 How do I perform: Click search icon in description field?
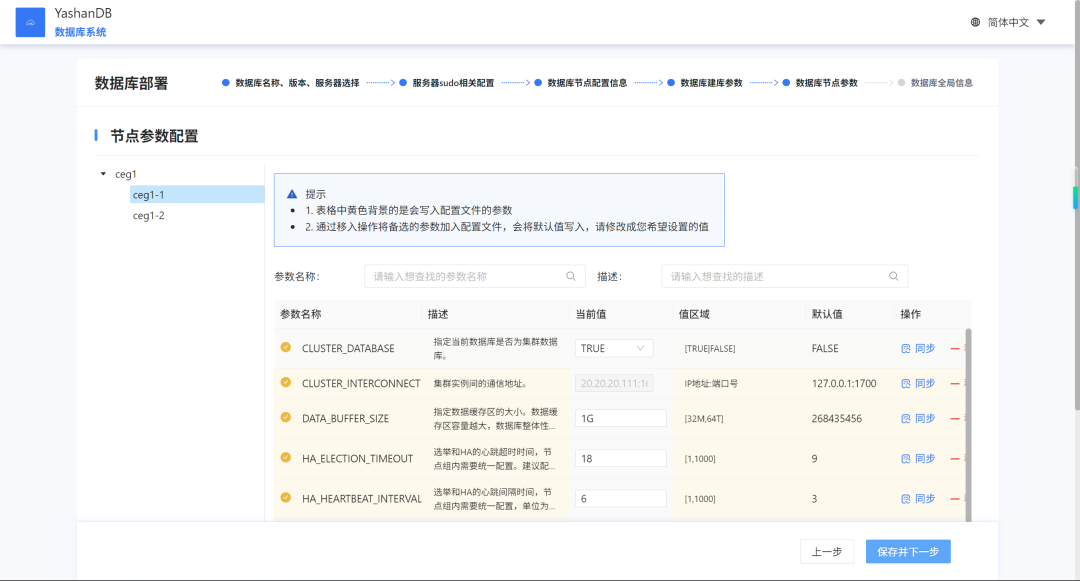tap(893, 276)
